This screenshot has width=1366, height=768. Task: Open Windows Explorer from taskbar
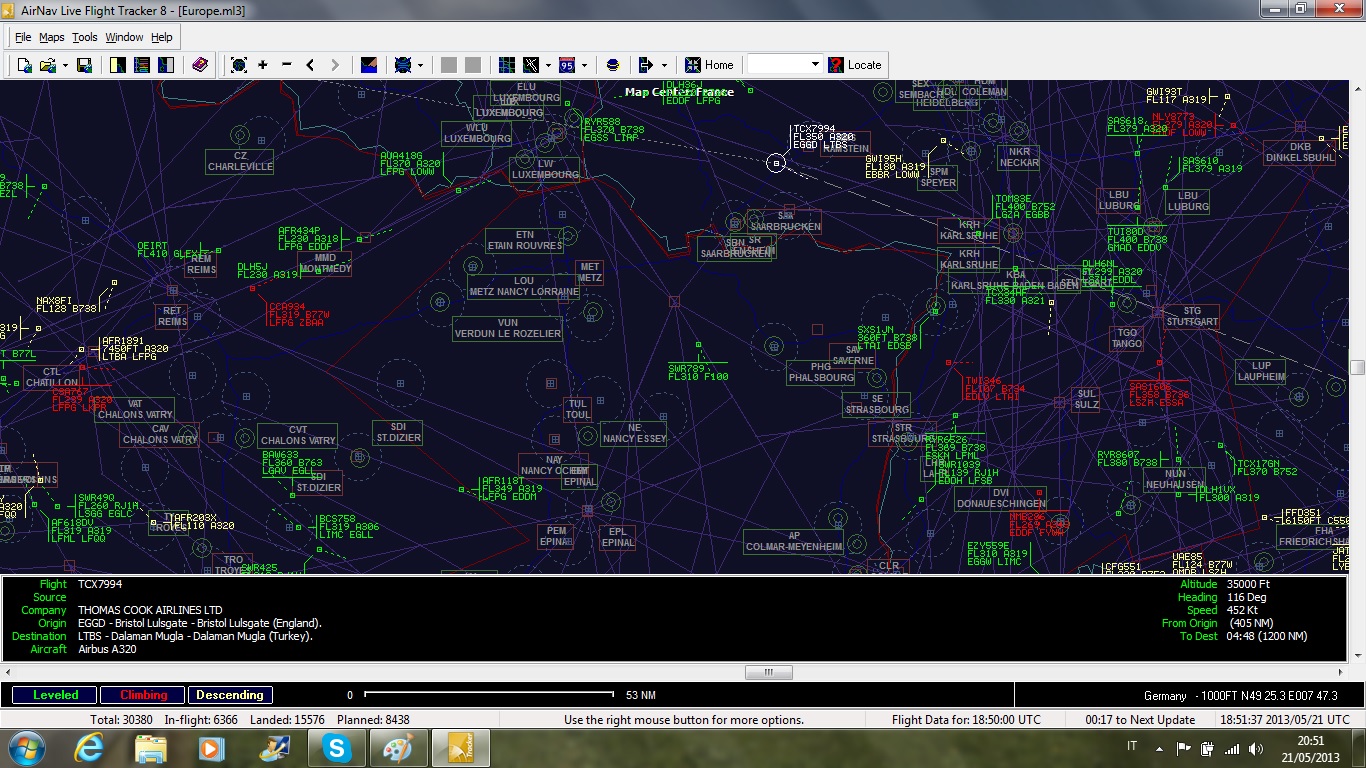pyautogui.click(x=151, y=748)
